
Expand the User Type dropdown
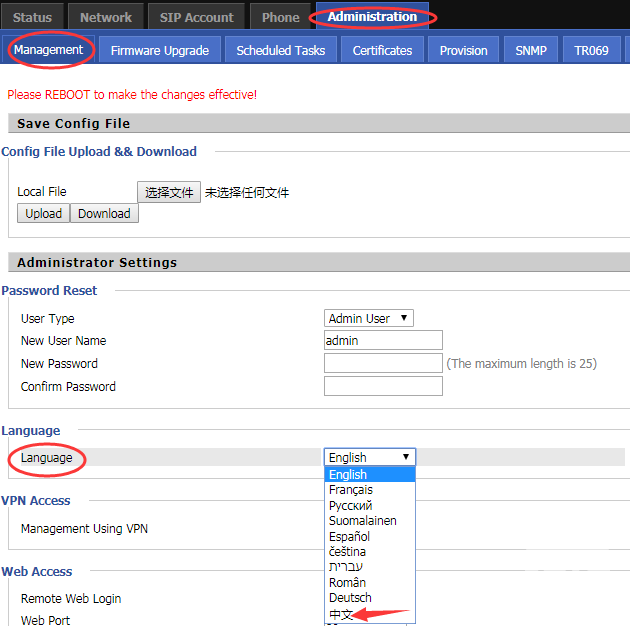point(369,318)
